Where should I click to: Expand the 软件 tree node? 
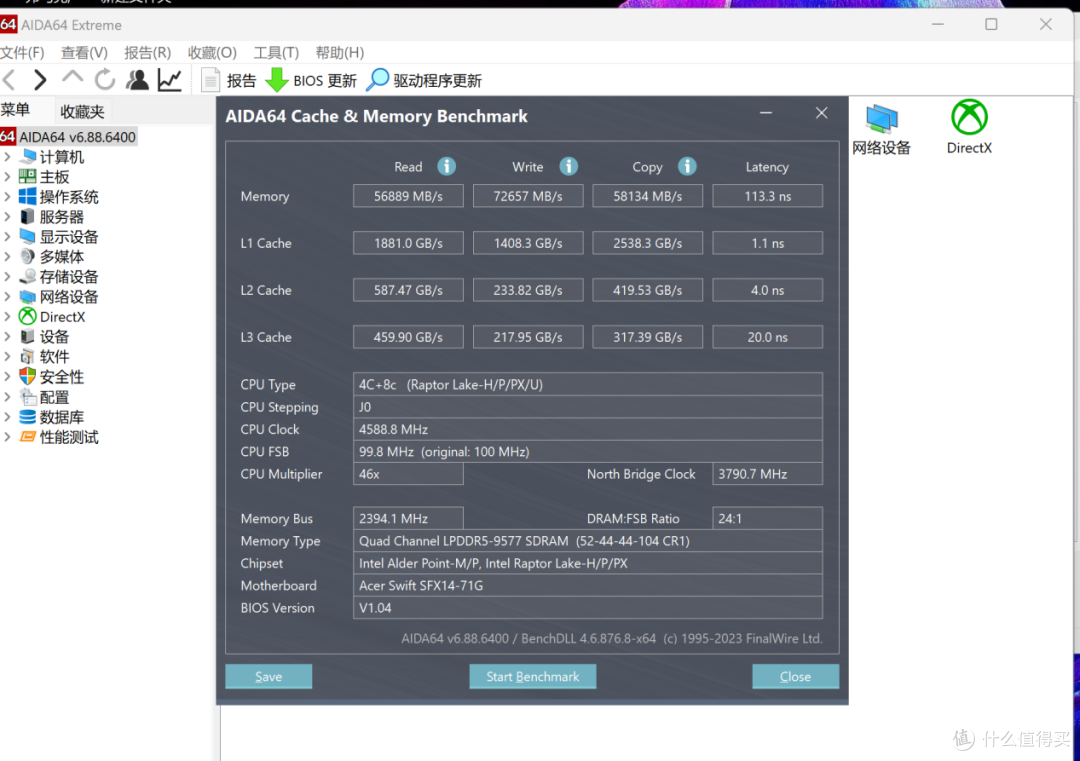click(x=8, y=357)
